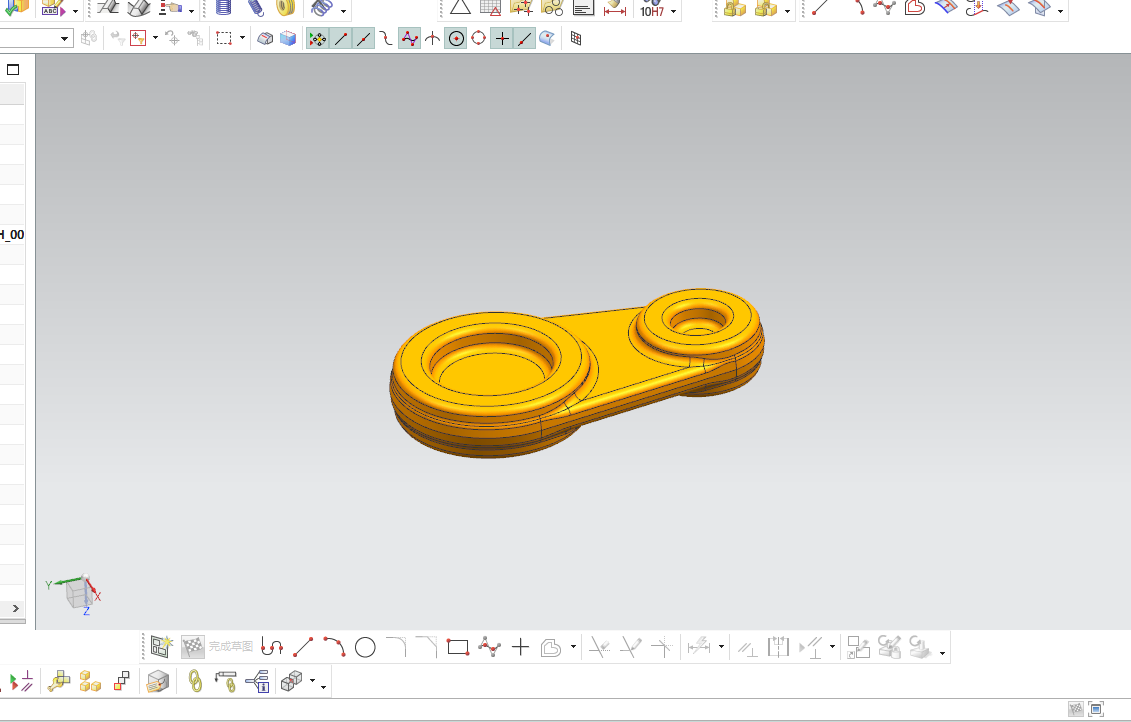
Task: Click the gray object highlight icon
Action: click(265, 38)
